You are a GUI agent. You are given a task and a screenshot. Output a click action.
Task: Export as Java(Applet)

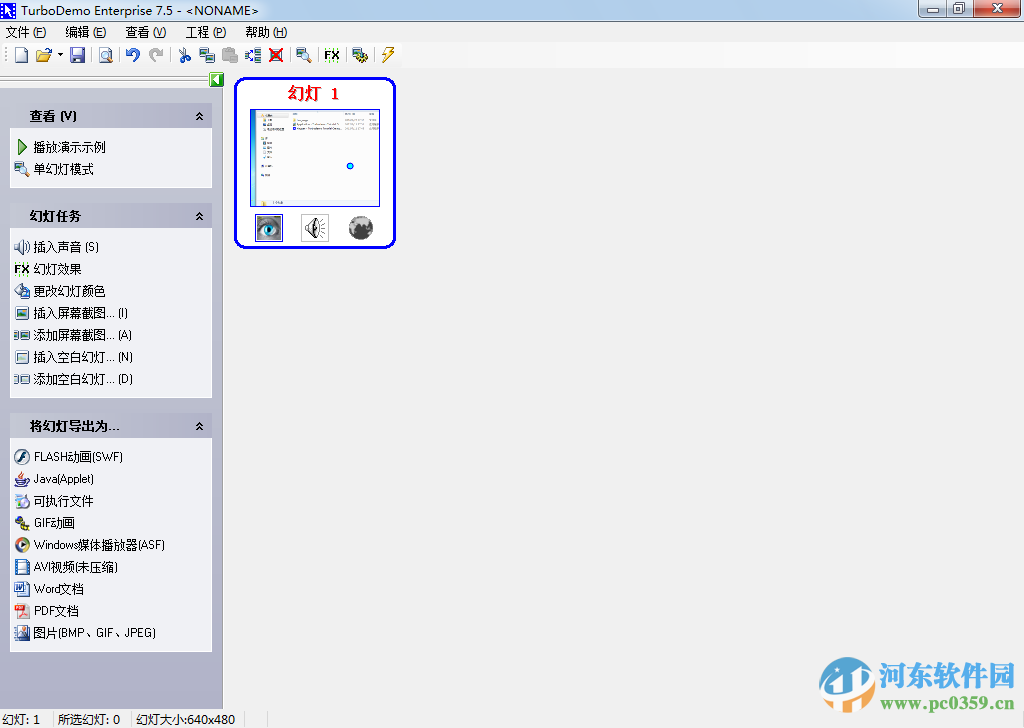54,479
